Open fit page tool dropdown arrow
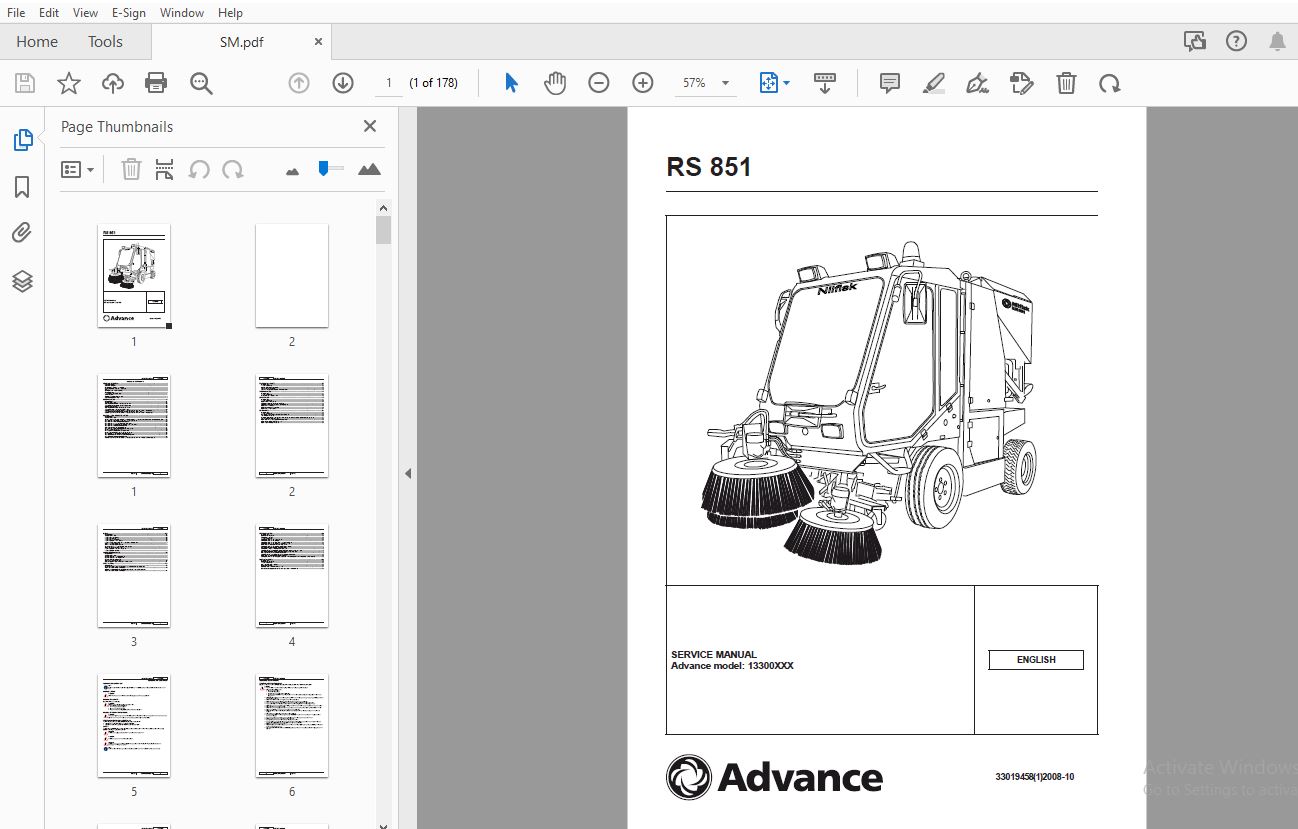The image size is (1298, 829). (x=786, y=83)
